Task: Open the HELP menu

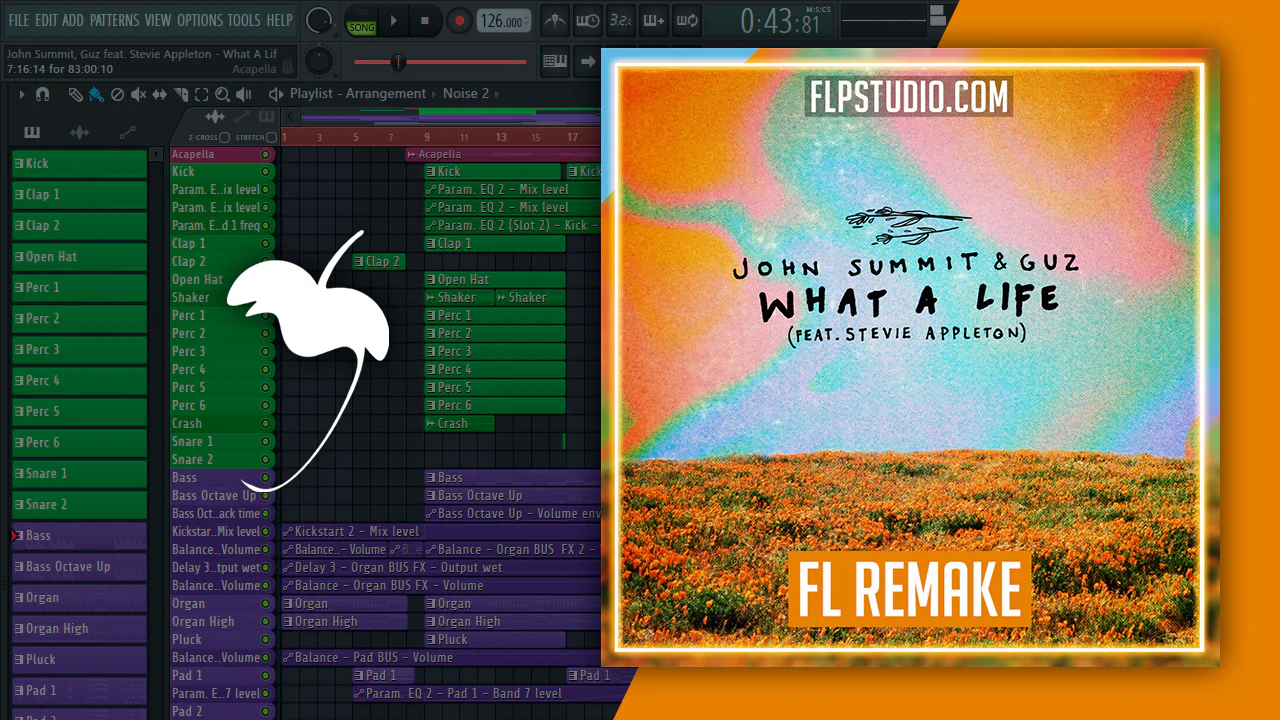Action: pos(280,20)
